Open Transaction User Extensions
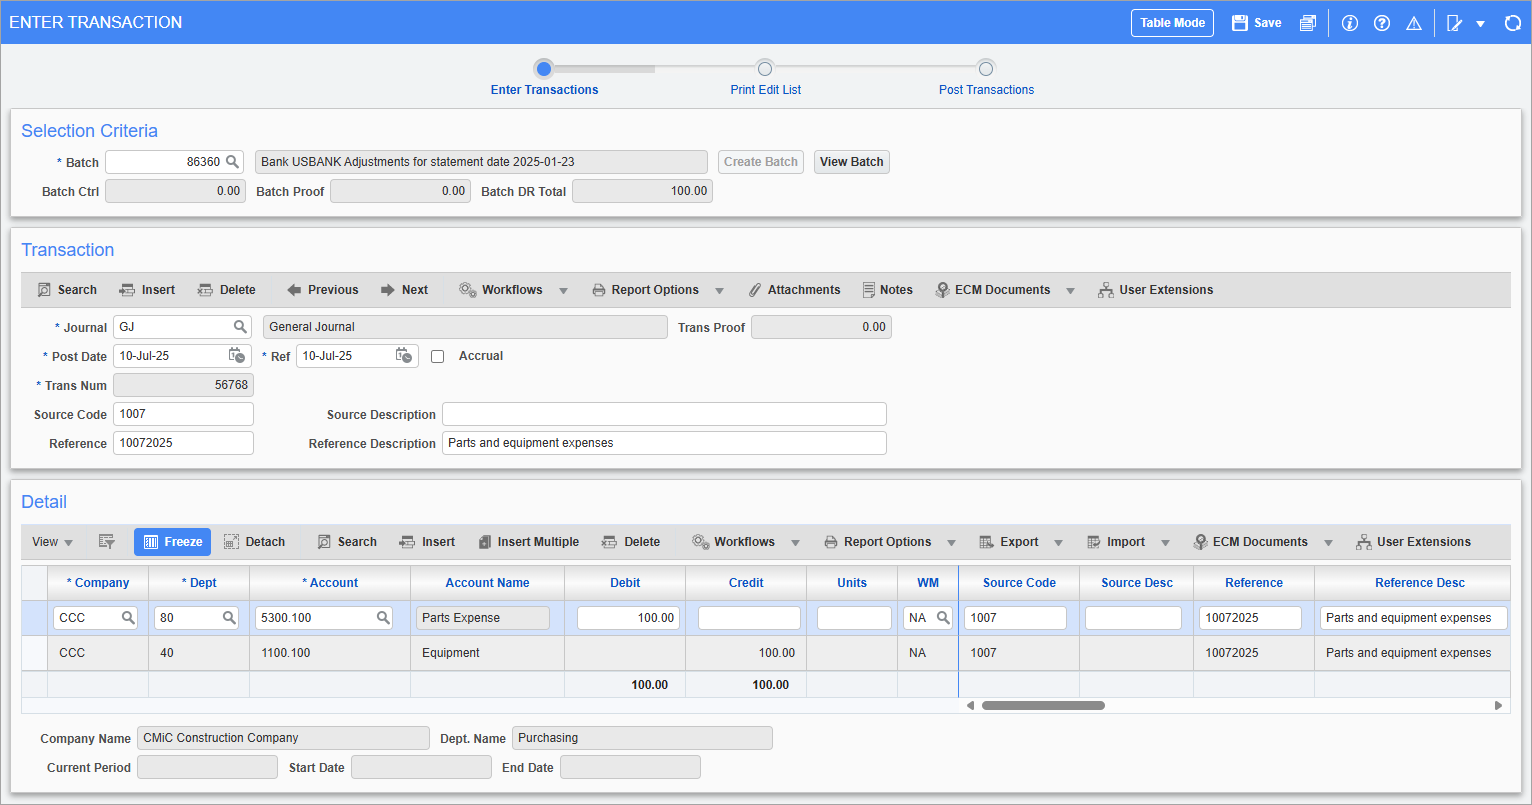 click(x=1155, y=290)
